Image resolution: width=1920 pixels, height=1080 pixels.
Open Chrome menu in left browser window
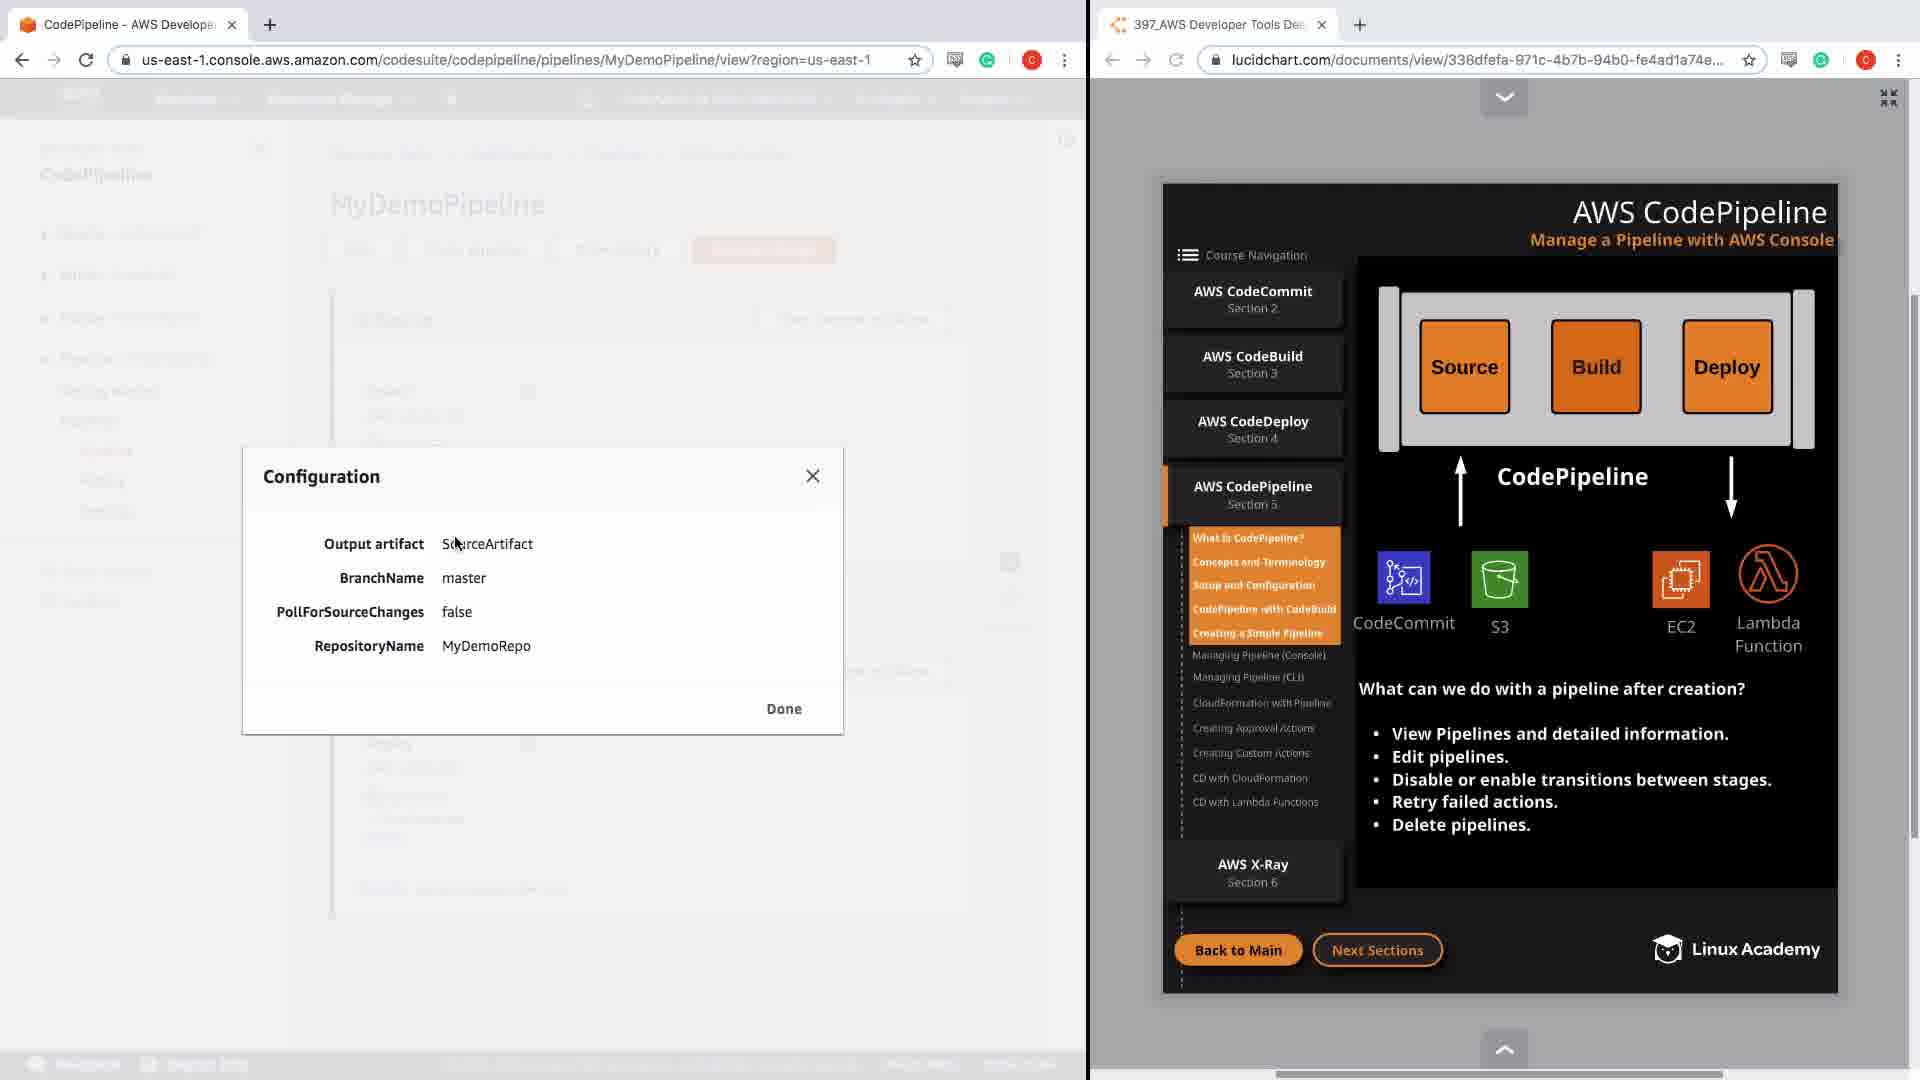click(x=1064, y=60)
